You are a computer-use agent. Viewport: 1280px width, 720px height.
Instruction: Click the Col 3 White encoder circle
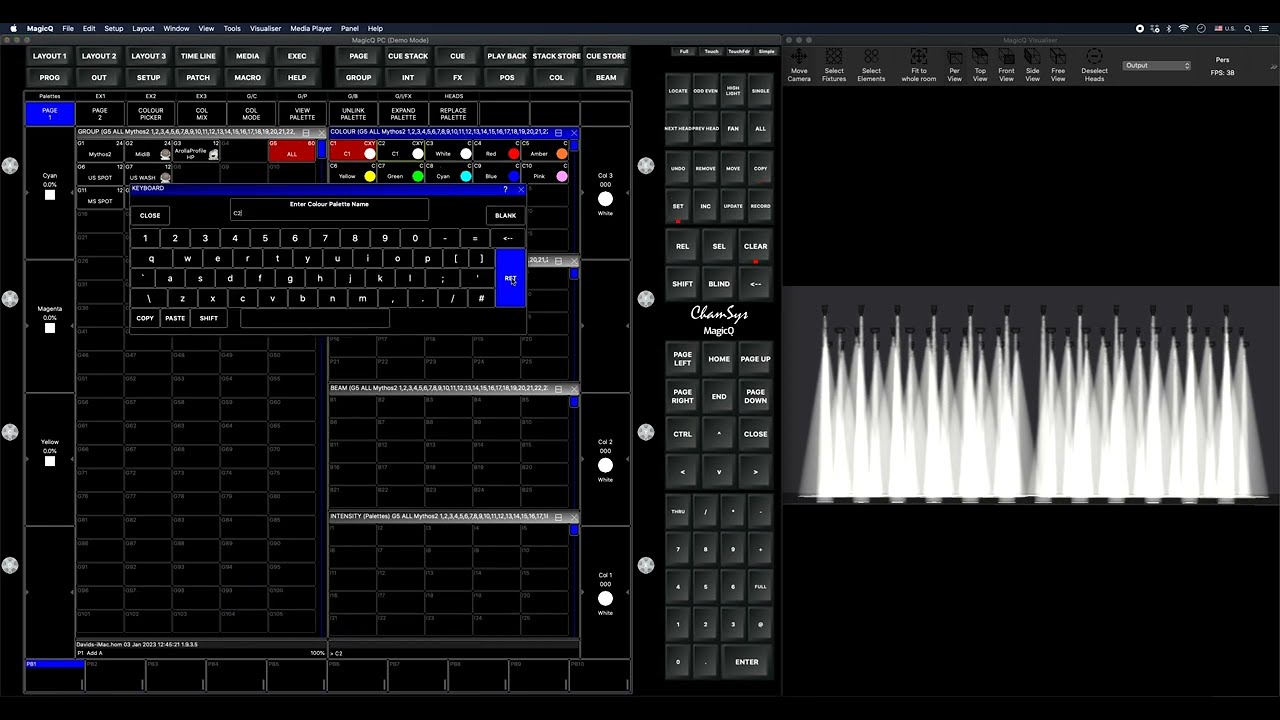(x=605, y=199)
